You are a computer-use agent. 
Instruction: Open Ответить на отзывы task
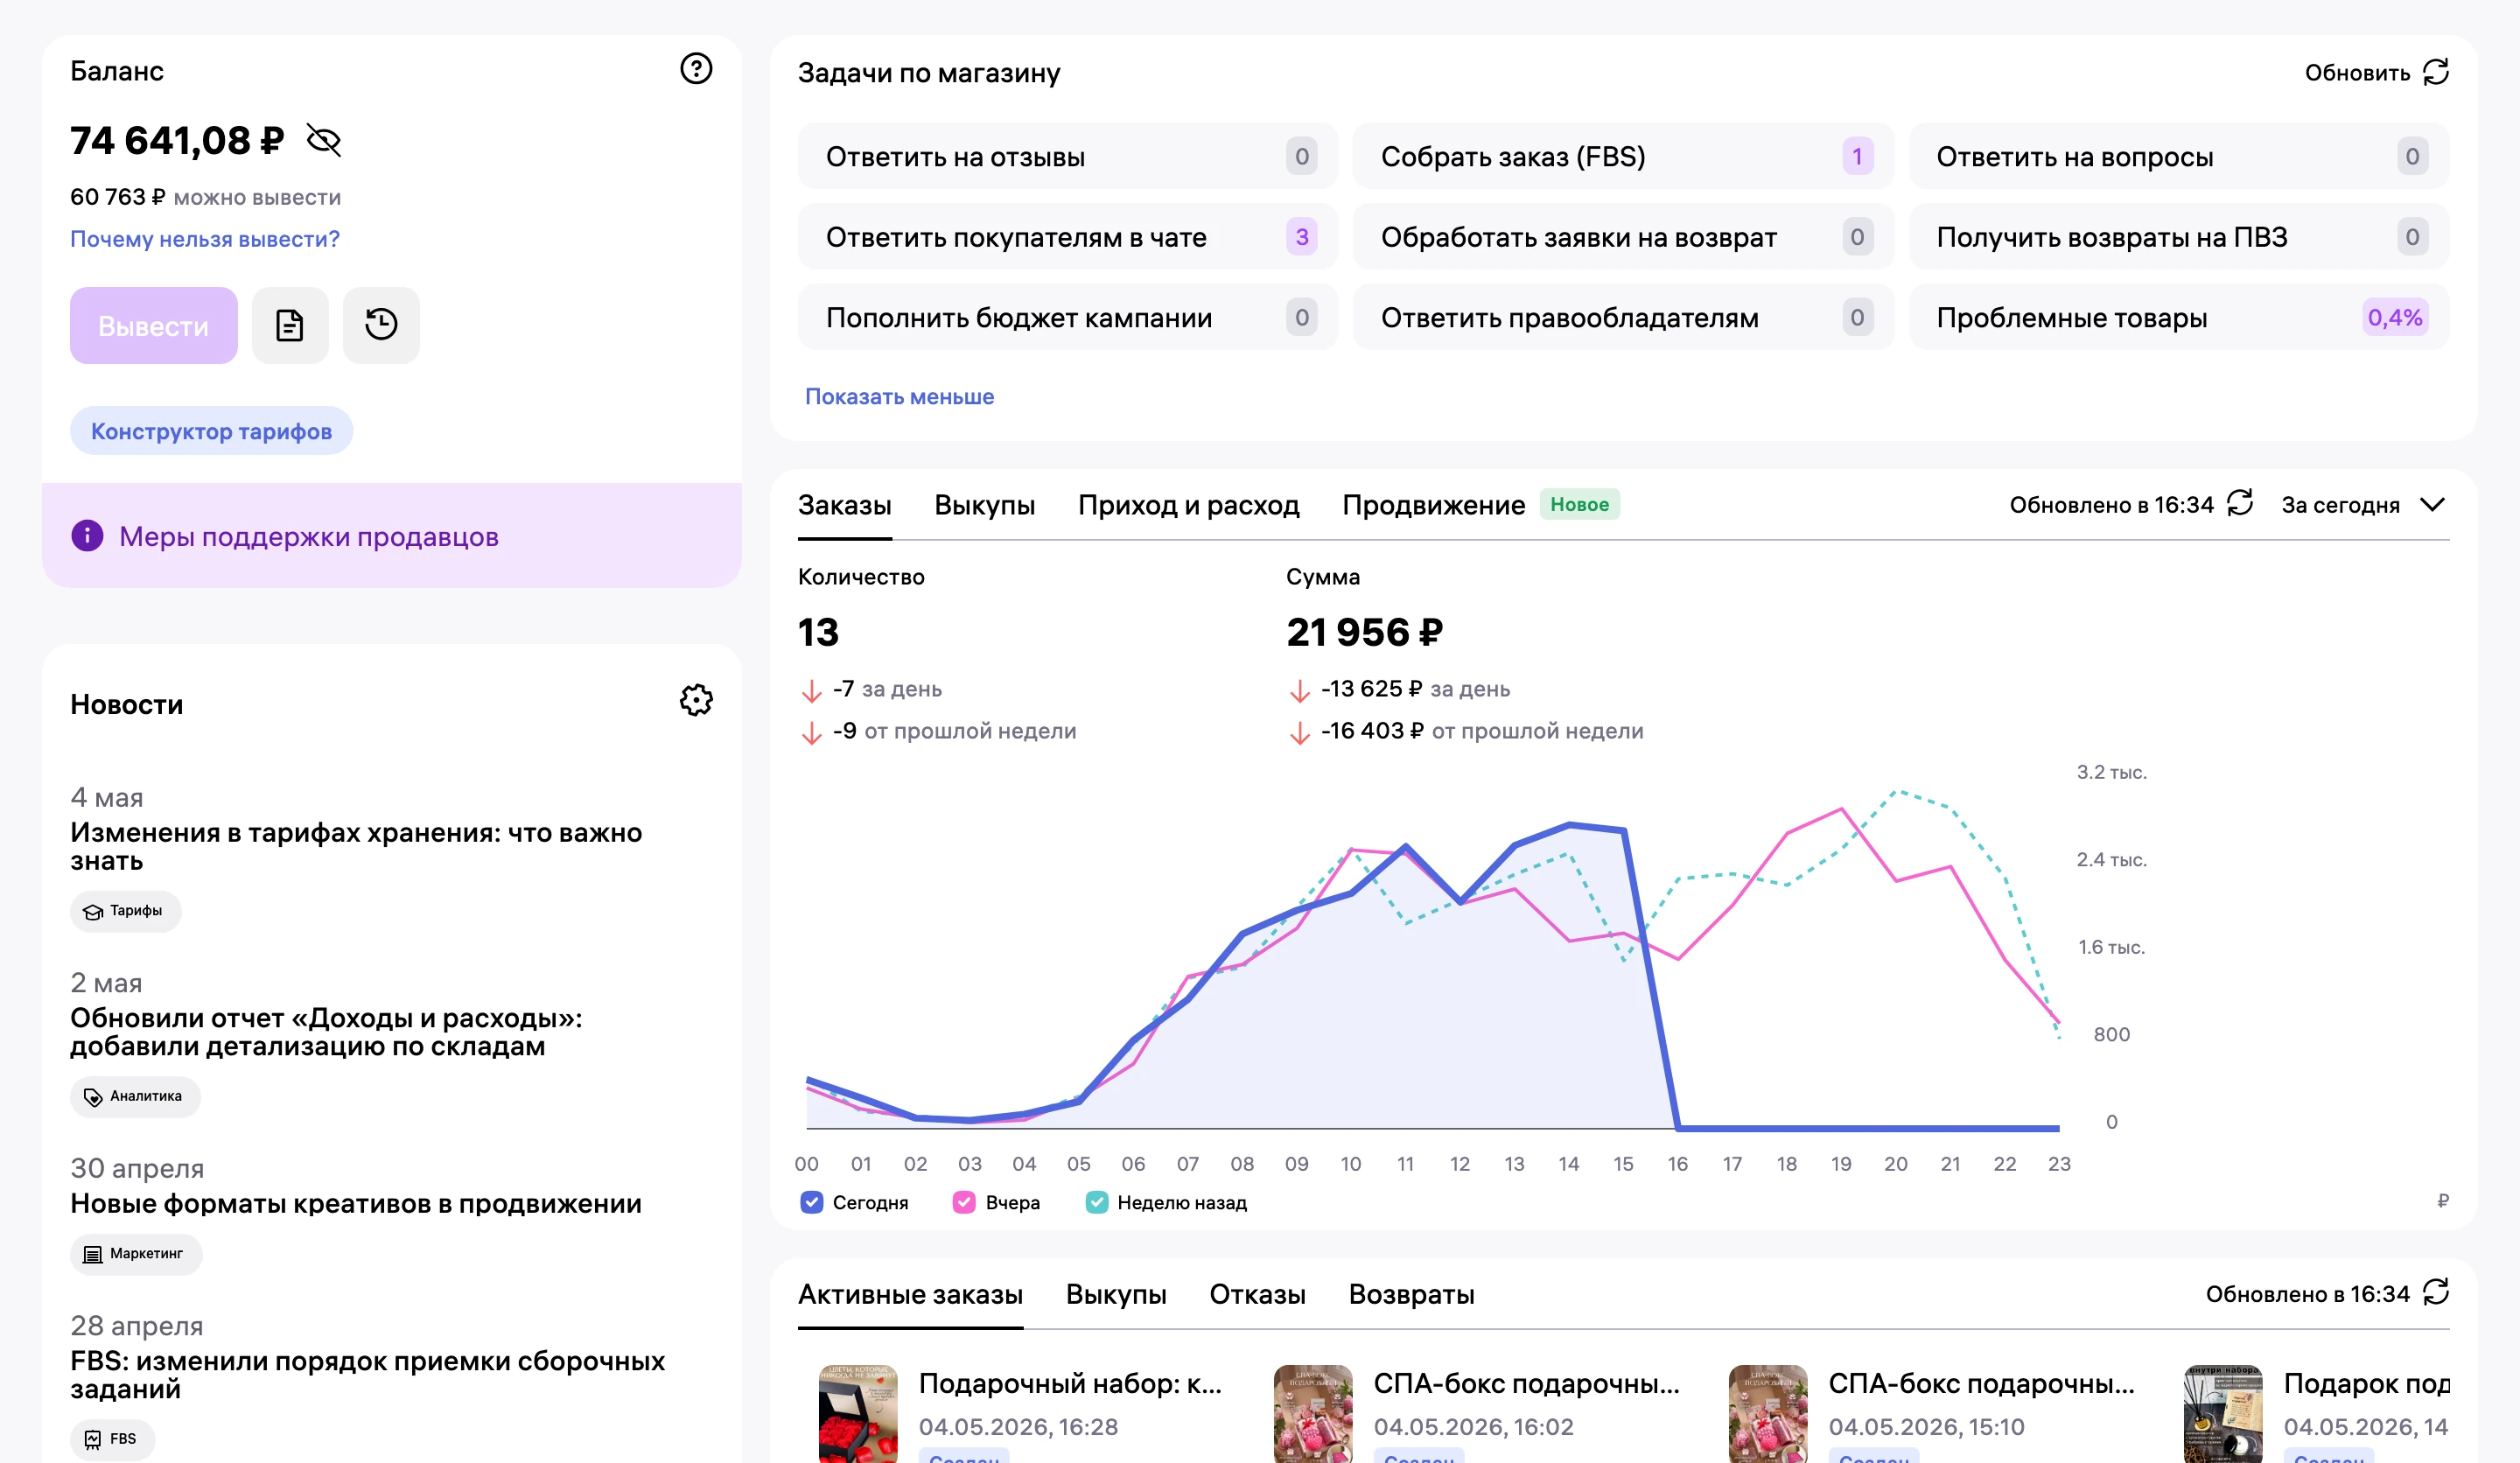pos(1068,156)
